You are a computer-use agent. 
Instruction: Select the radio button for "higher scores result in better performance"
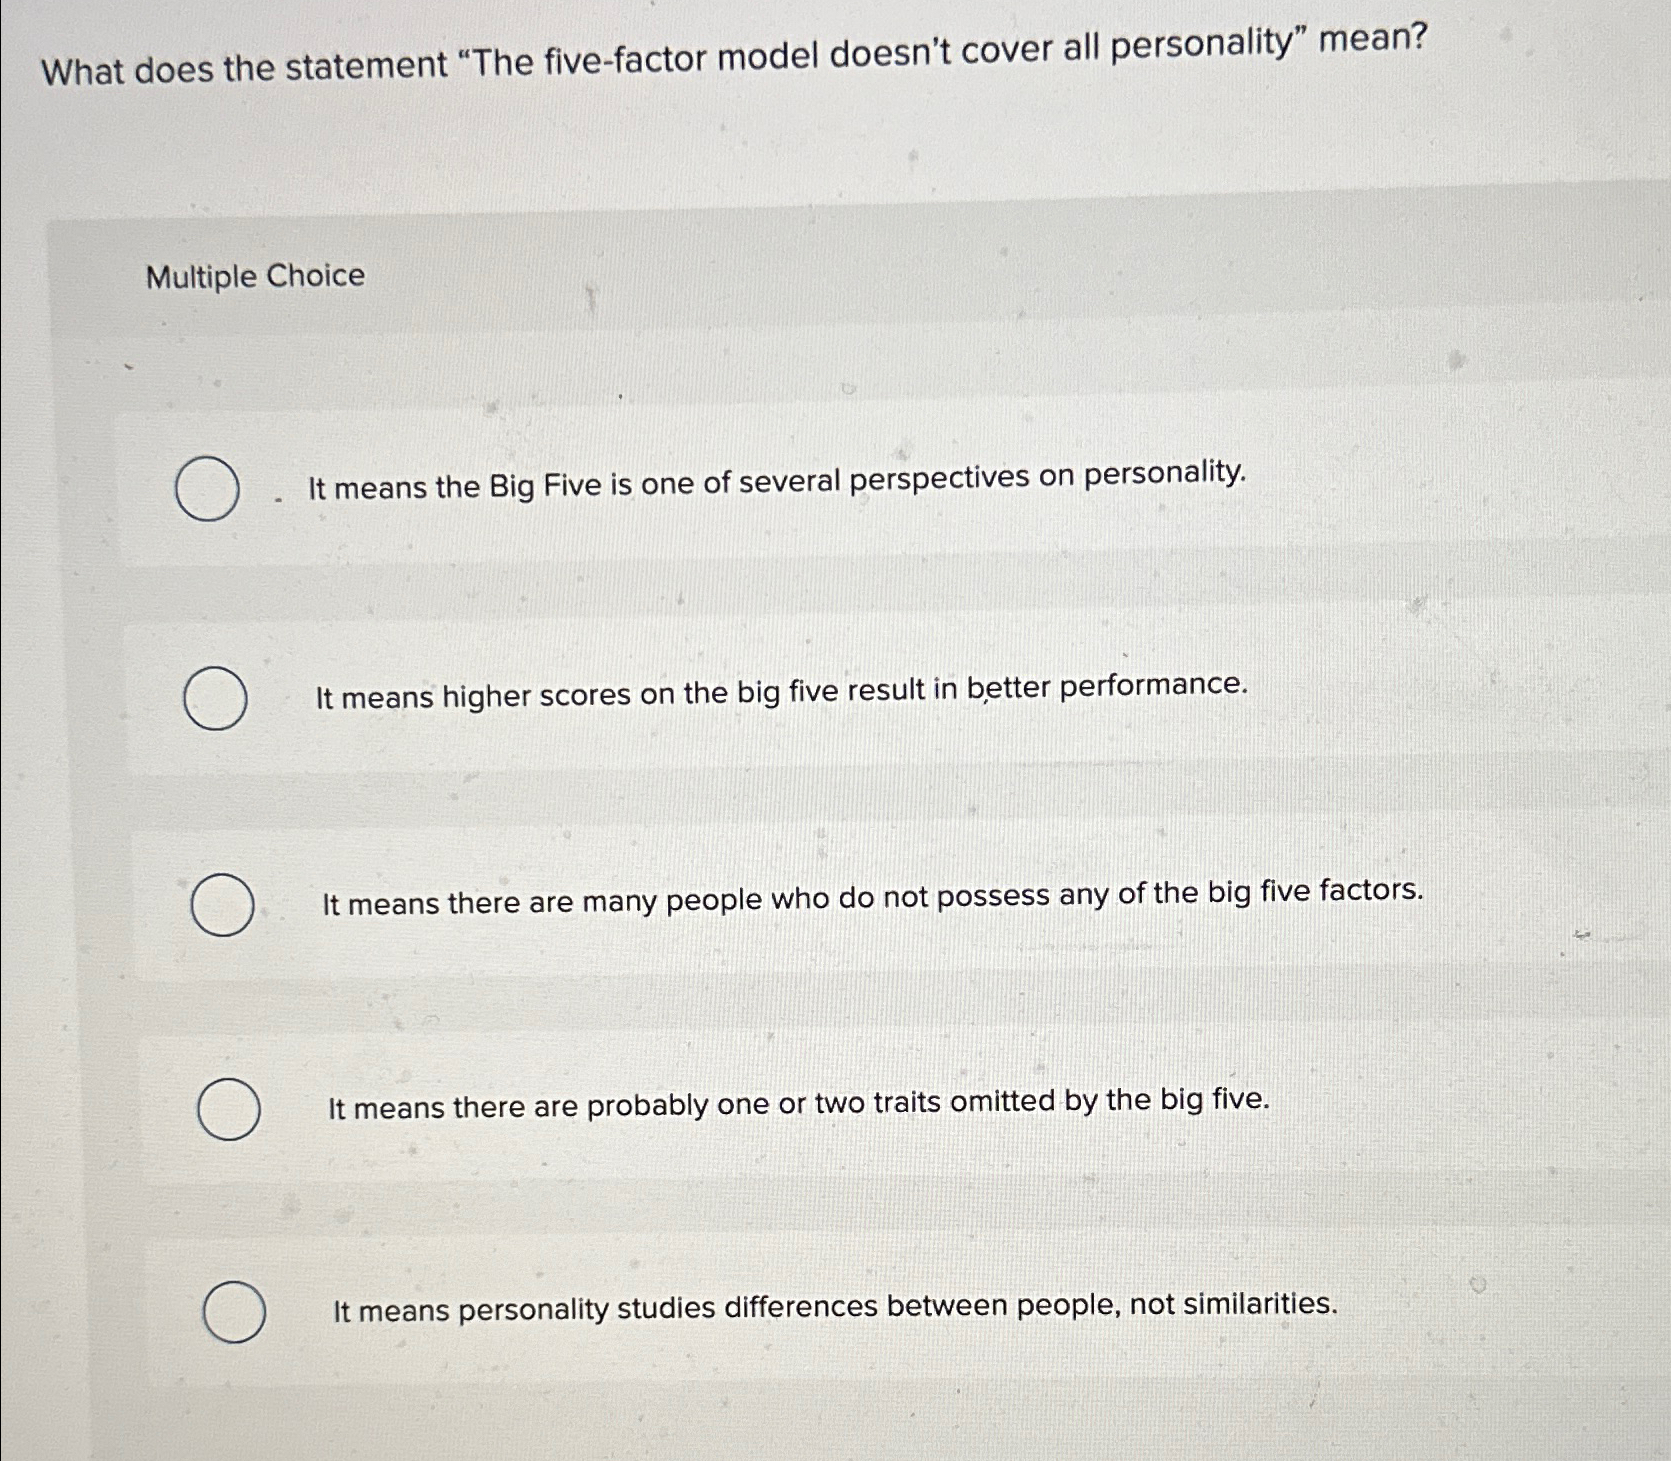[218, 697]
